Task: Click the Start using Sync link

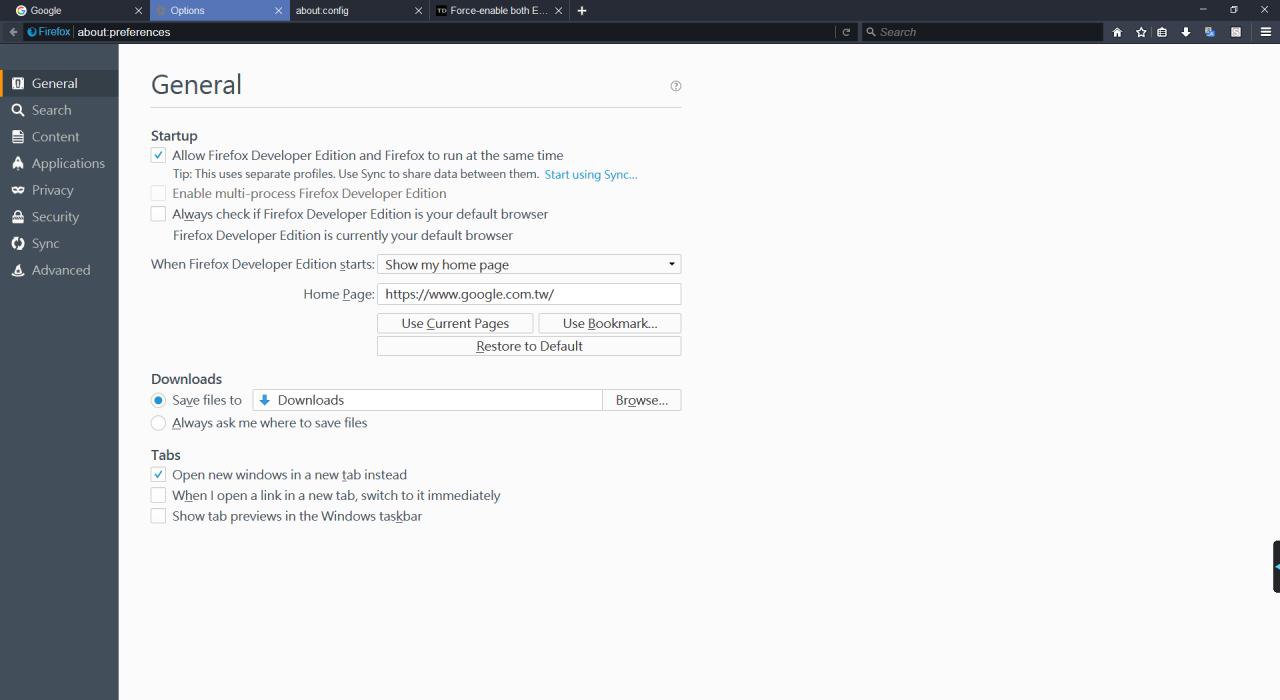Action: click(590, 175)
